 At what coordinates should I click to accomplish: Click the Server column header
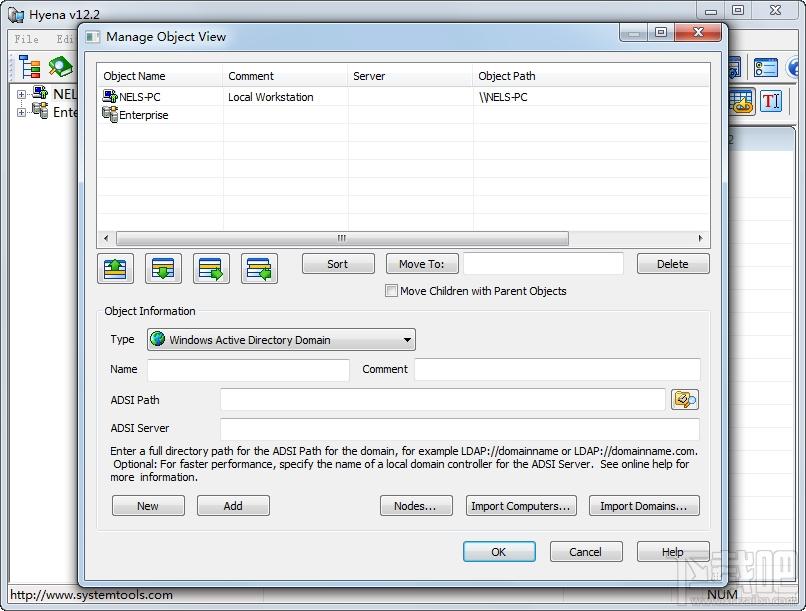(x=410, y=76)
